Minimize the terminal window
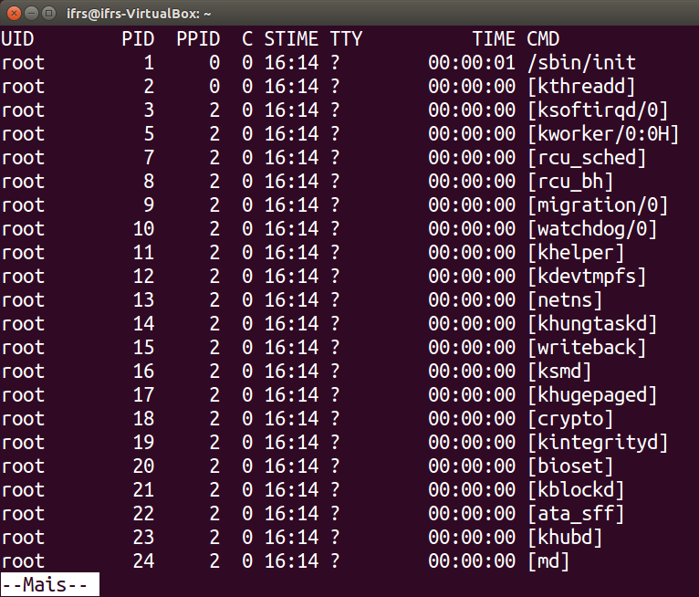The image size is (699, 597). tap(31, 13)
